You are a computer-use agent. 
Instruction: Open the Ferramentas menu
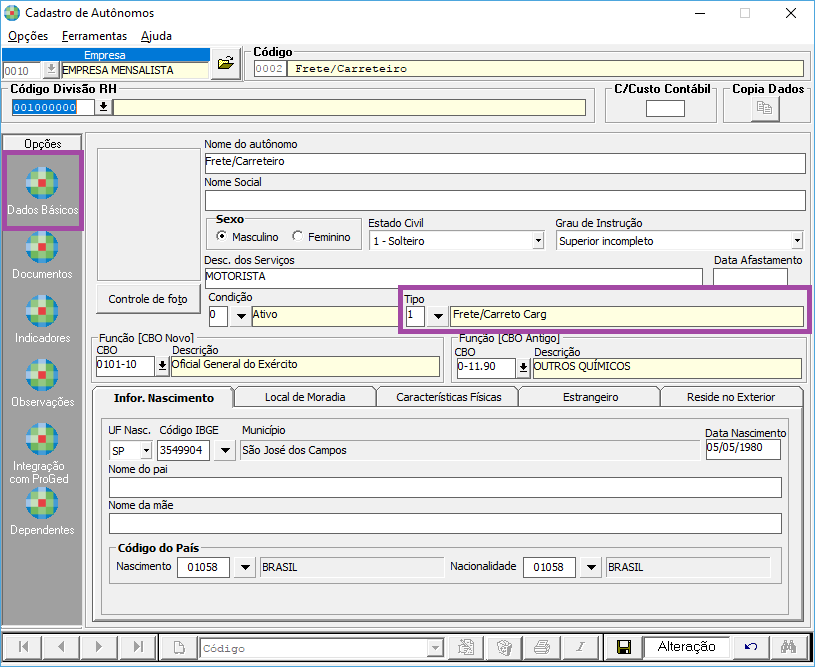pyautogui.click(x=94, y=36)
